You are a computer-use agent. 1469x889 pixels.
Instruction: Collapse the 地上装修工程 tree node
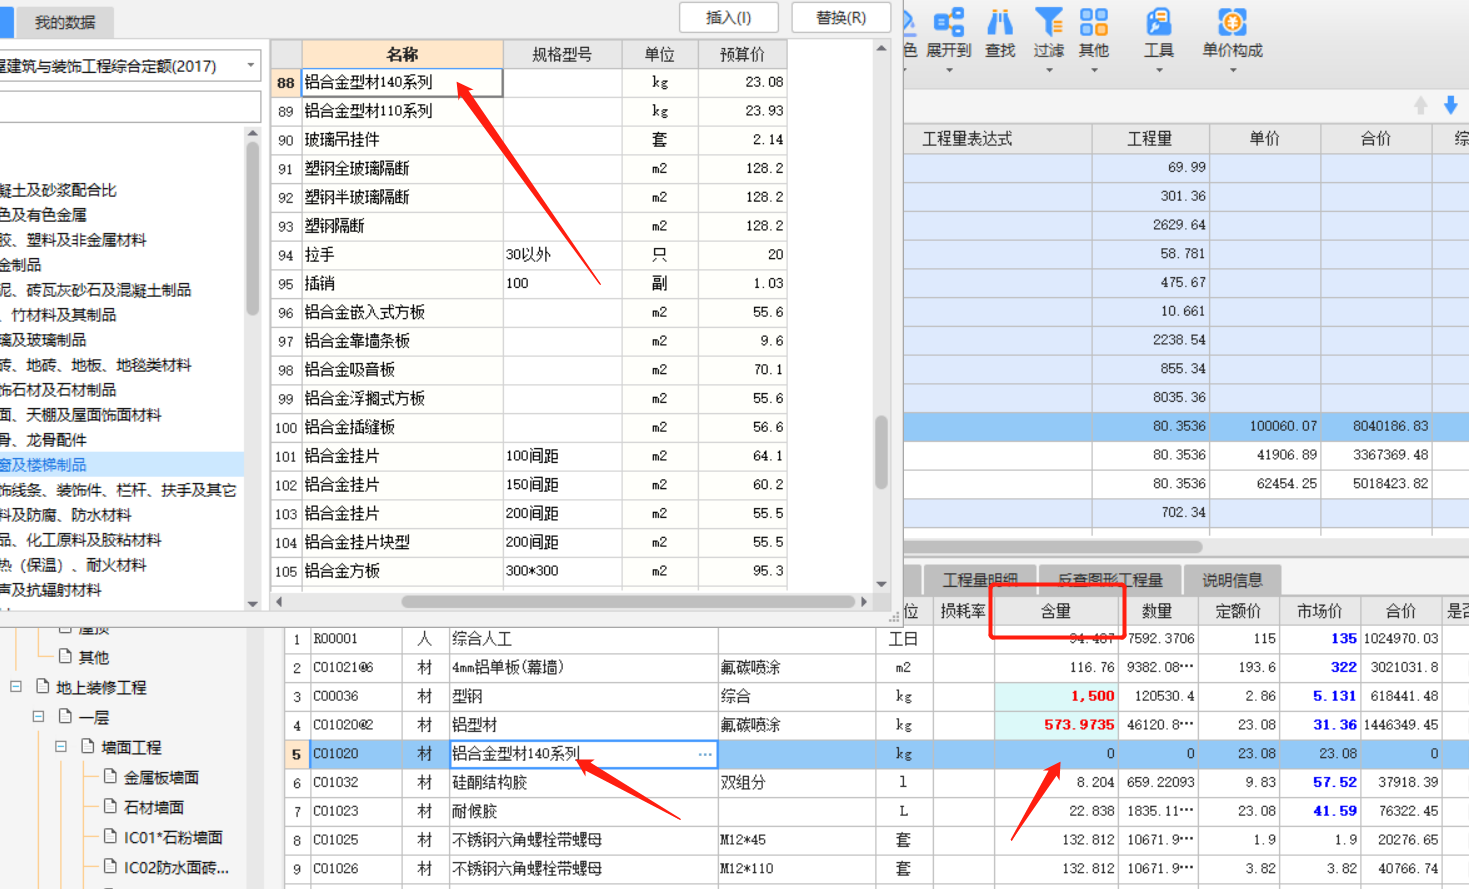coord(16,687)
